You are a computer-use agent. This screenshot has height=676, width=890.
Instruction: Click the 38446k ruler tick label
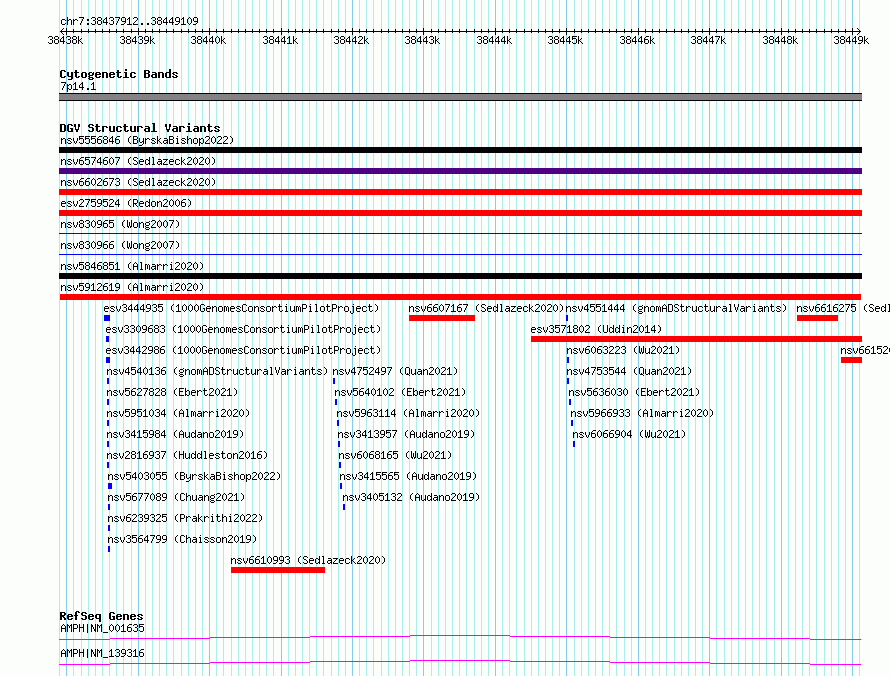point(637,40)
